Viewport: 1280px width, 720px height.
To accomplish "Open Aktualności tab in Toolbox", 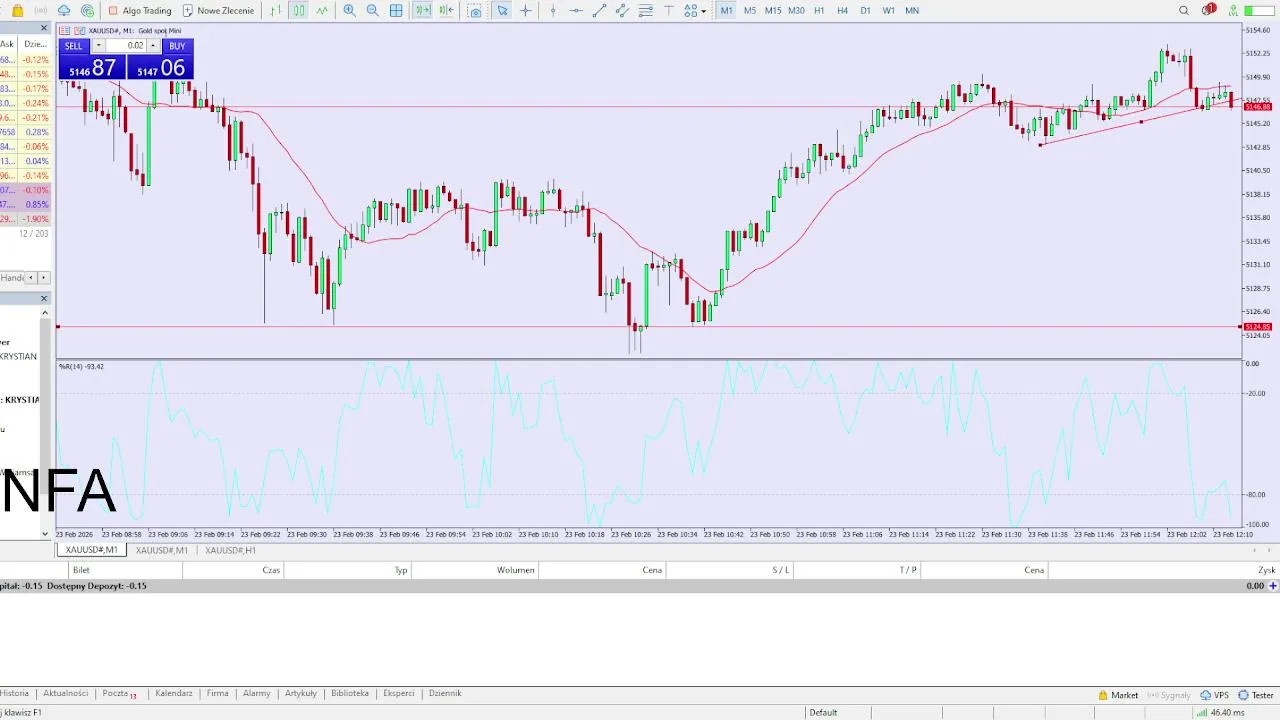I will point(65,693).
